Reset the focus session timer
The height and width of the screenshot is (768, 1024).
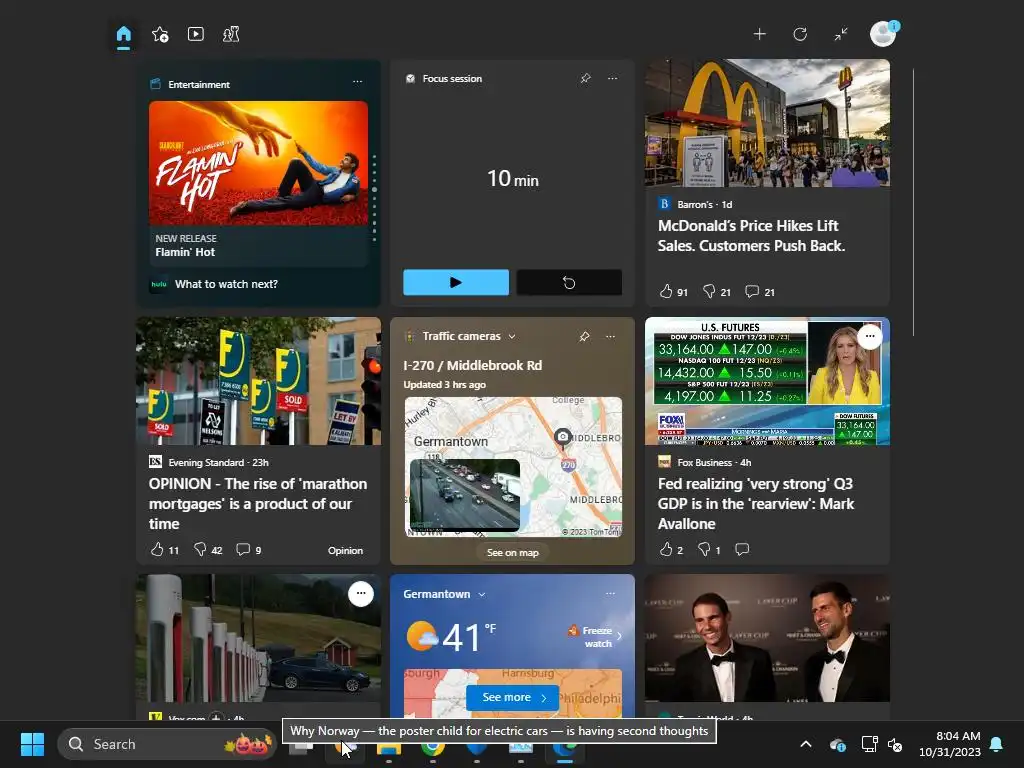569,282
